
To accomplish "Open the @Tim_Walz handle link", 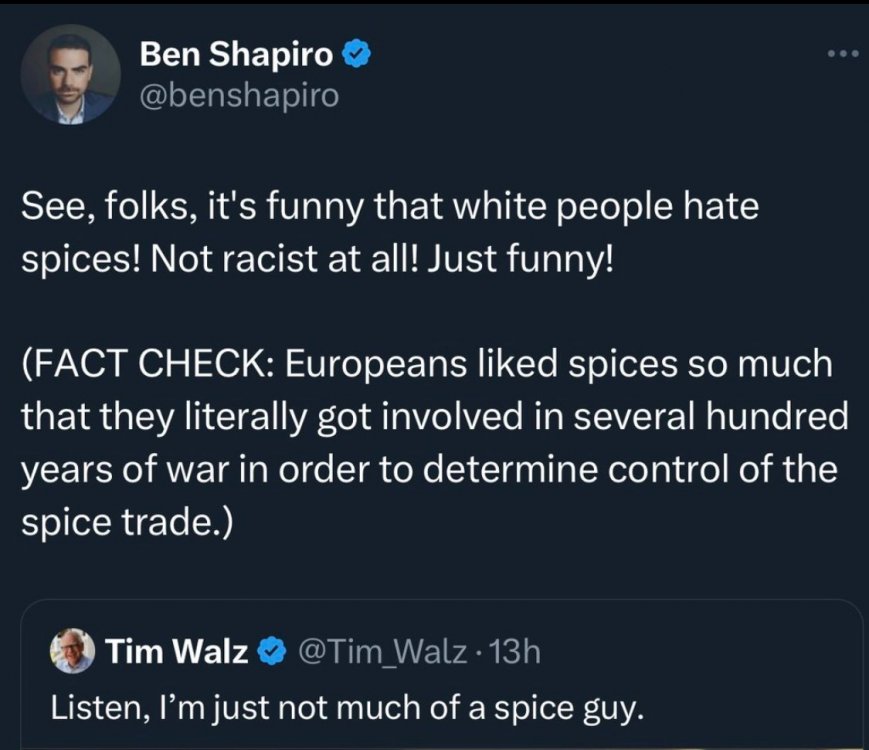I will click(x=379, y=653).
